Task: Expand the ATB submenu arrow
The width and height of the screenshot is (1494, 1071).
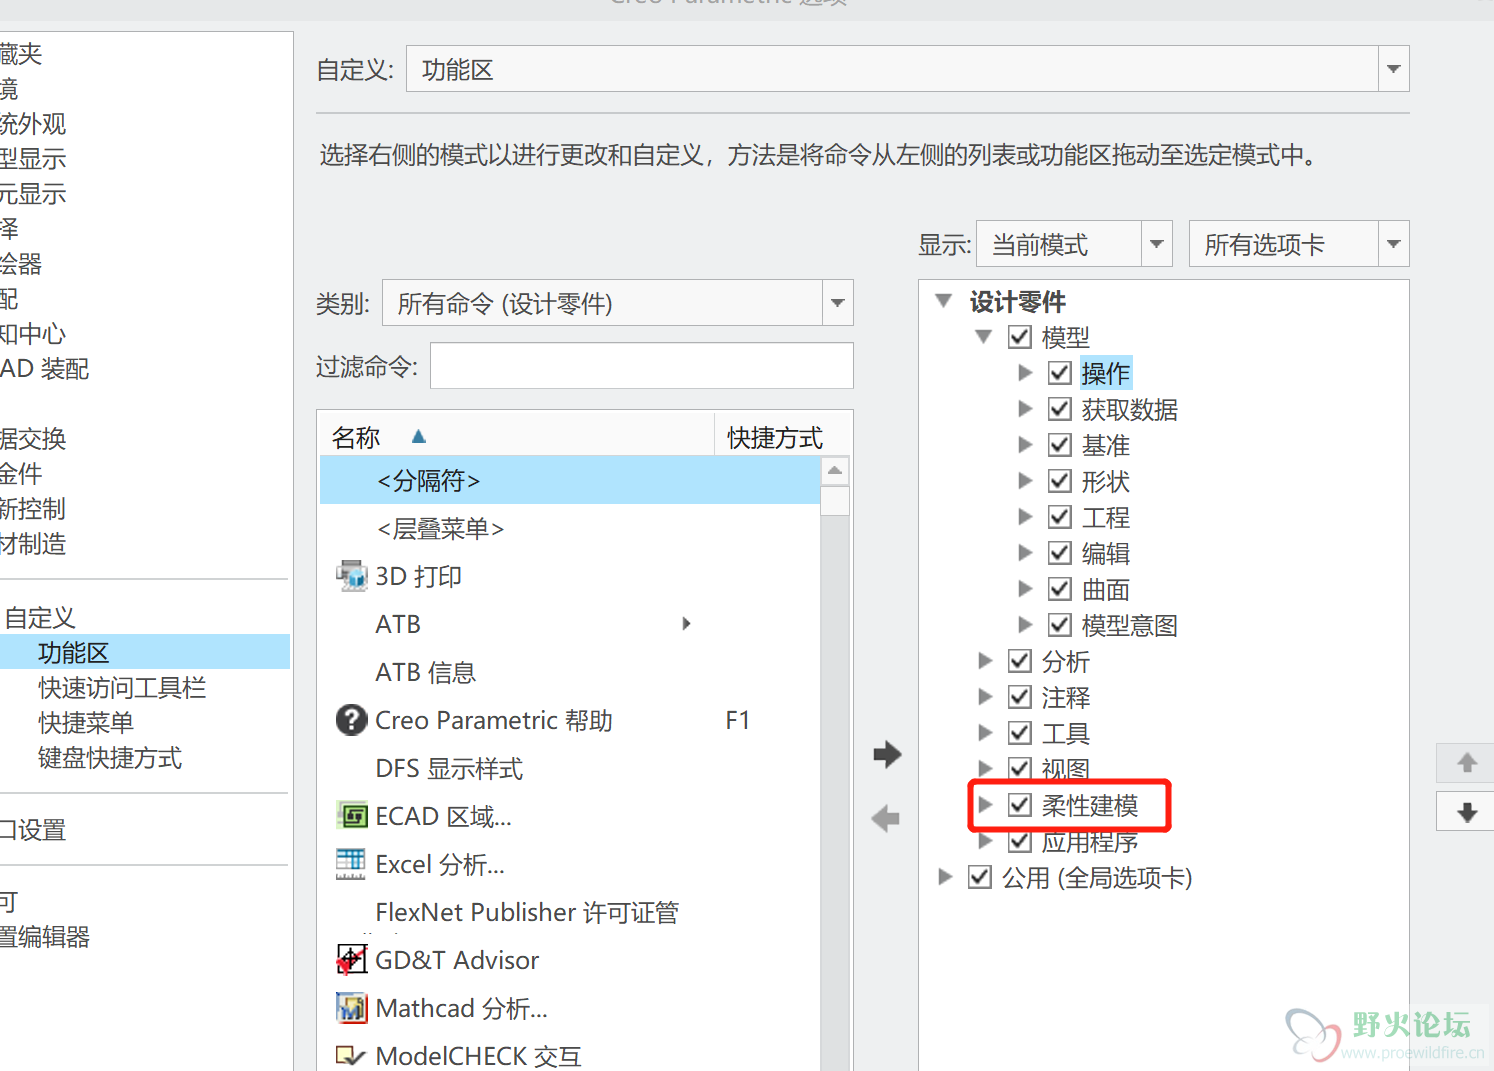Action: [686, 624]
